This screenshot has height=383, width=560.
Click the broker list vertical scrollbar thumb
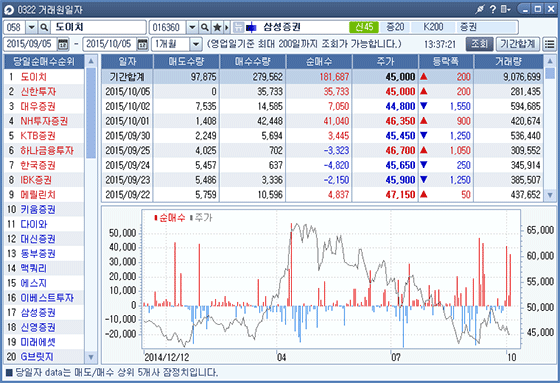click(x=91, y=113)
